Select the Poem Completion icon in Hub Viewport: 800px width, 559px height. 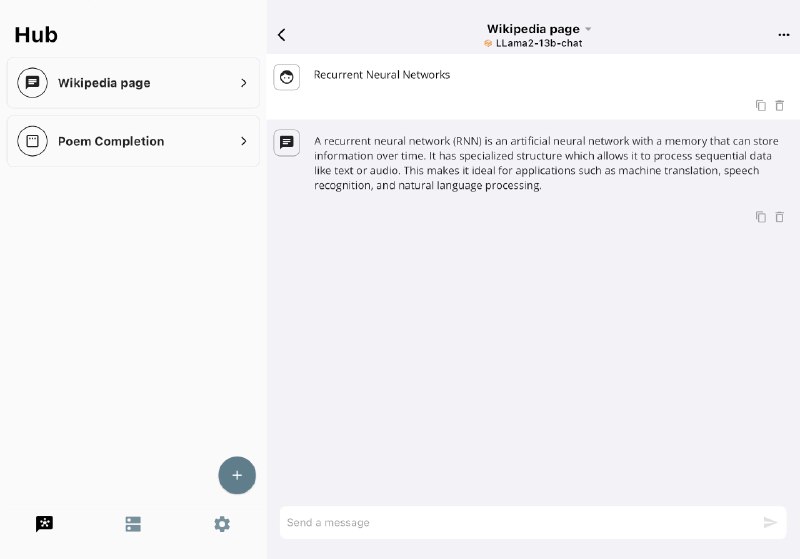coord(32,141)
